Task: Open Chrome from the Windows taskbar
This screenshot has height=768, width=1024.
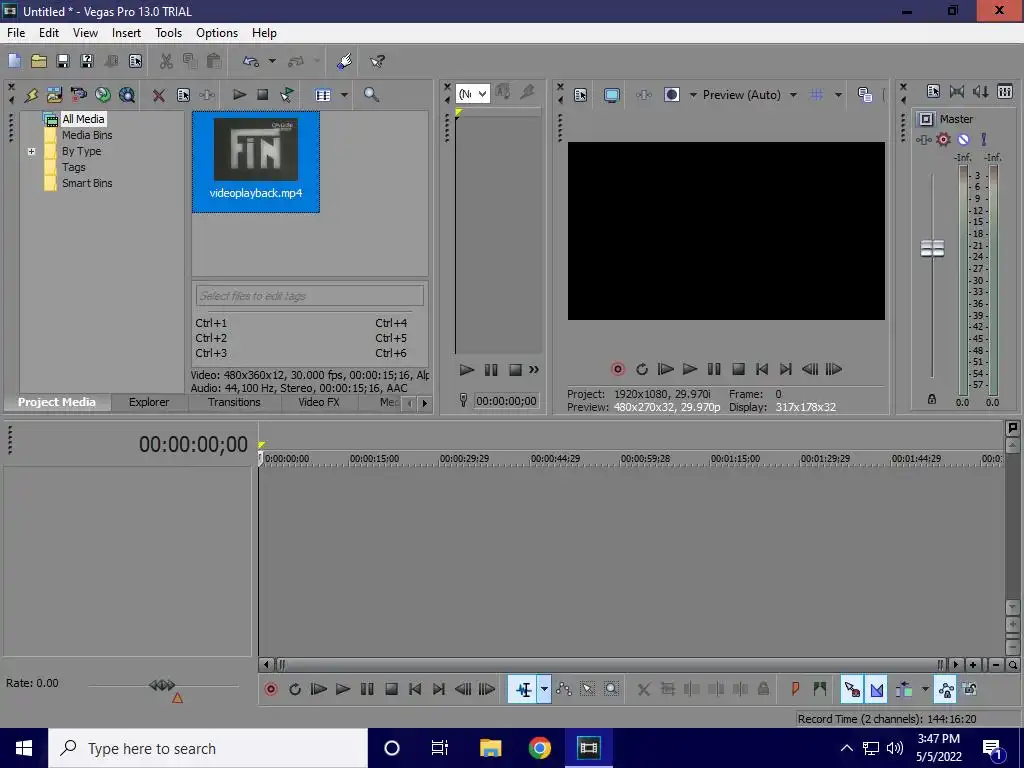Action: coord(539,748)
